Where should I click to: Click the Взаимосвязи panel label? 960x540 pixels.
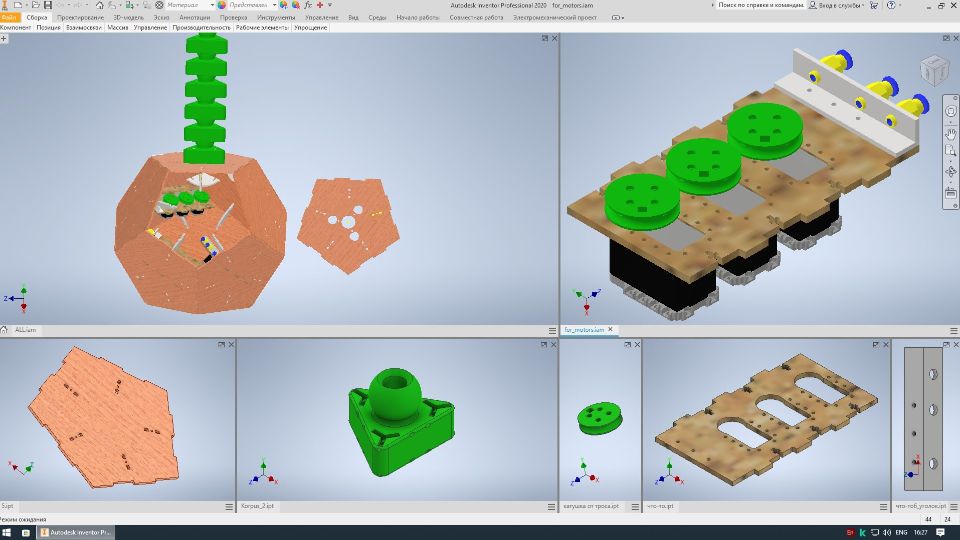click(x=84, y=28)
